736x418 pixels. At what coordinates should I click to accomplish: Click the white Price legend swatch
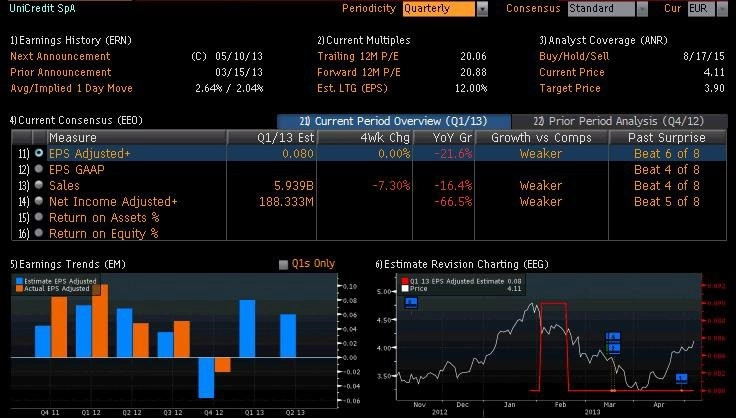(x=405, y=289)
